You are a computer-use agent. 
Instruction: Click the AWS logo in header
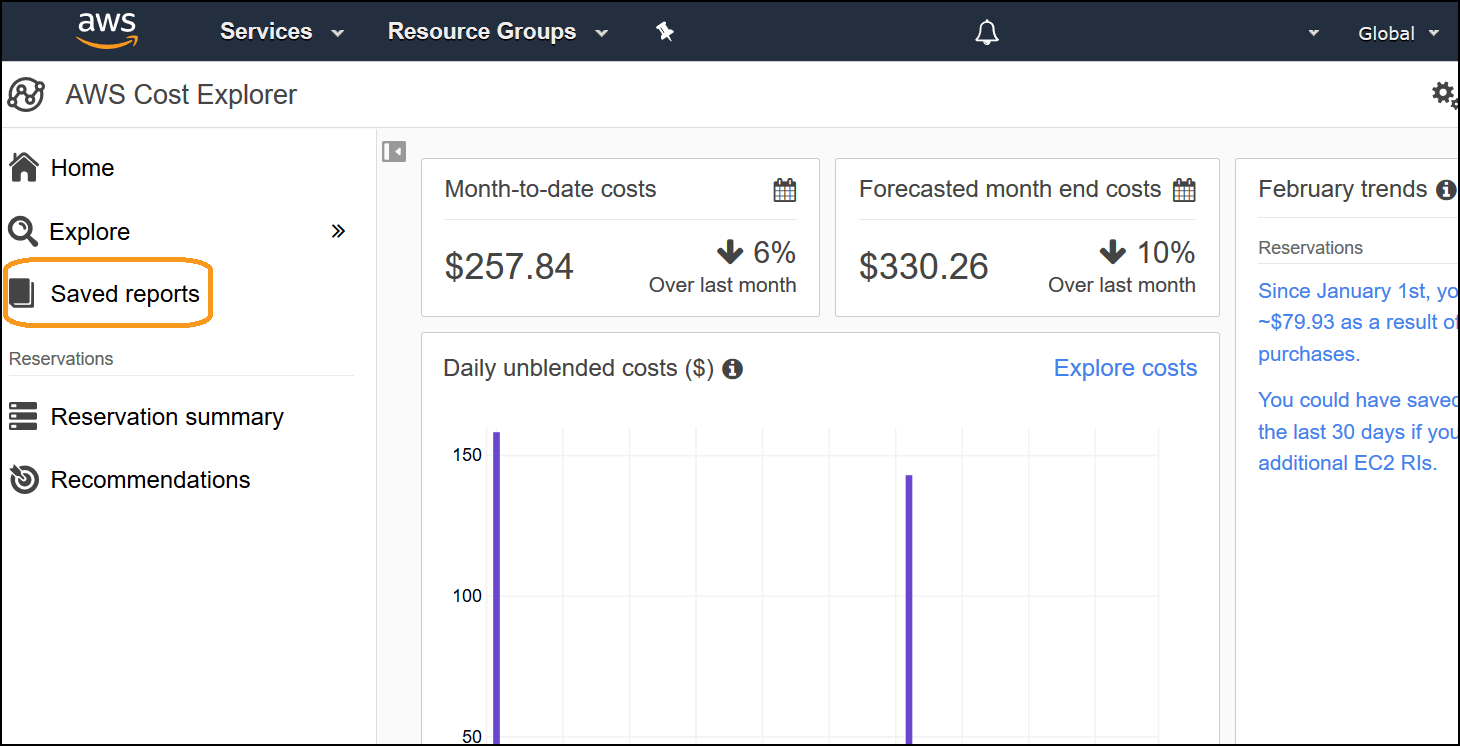[107, 30]
